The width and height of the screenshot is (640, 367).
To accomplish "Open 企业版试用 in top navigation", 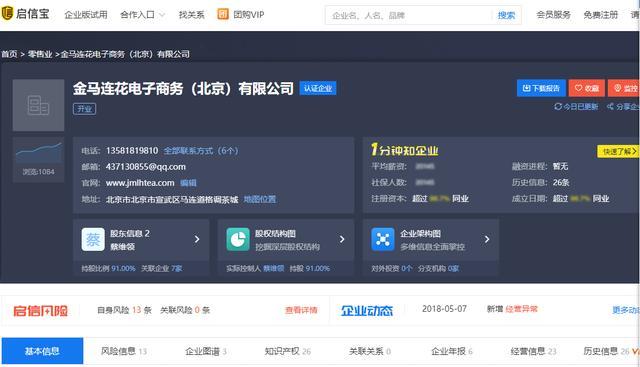I will pos(86,15).
